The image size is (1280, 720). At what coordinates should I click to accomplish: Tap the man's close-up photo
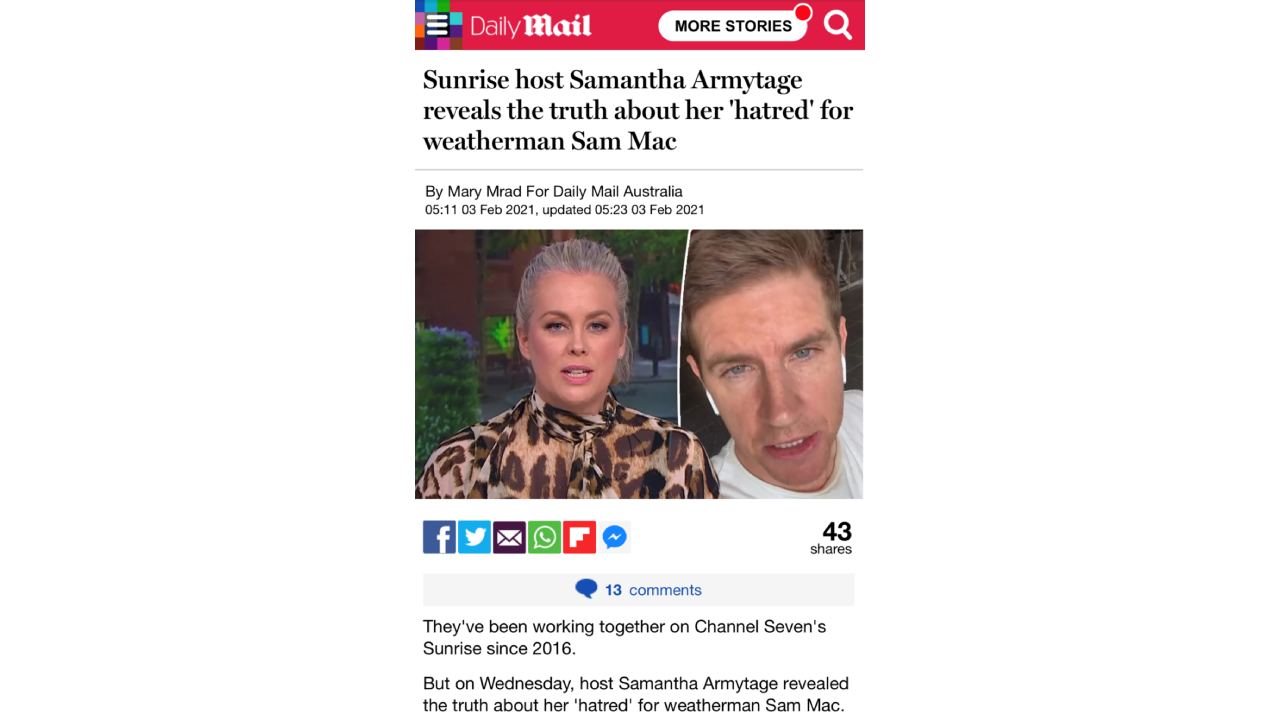774,364
